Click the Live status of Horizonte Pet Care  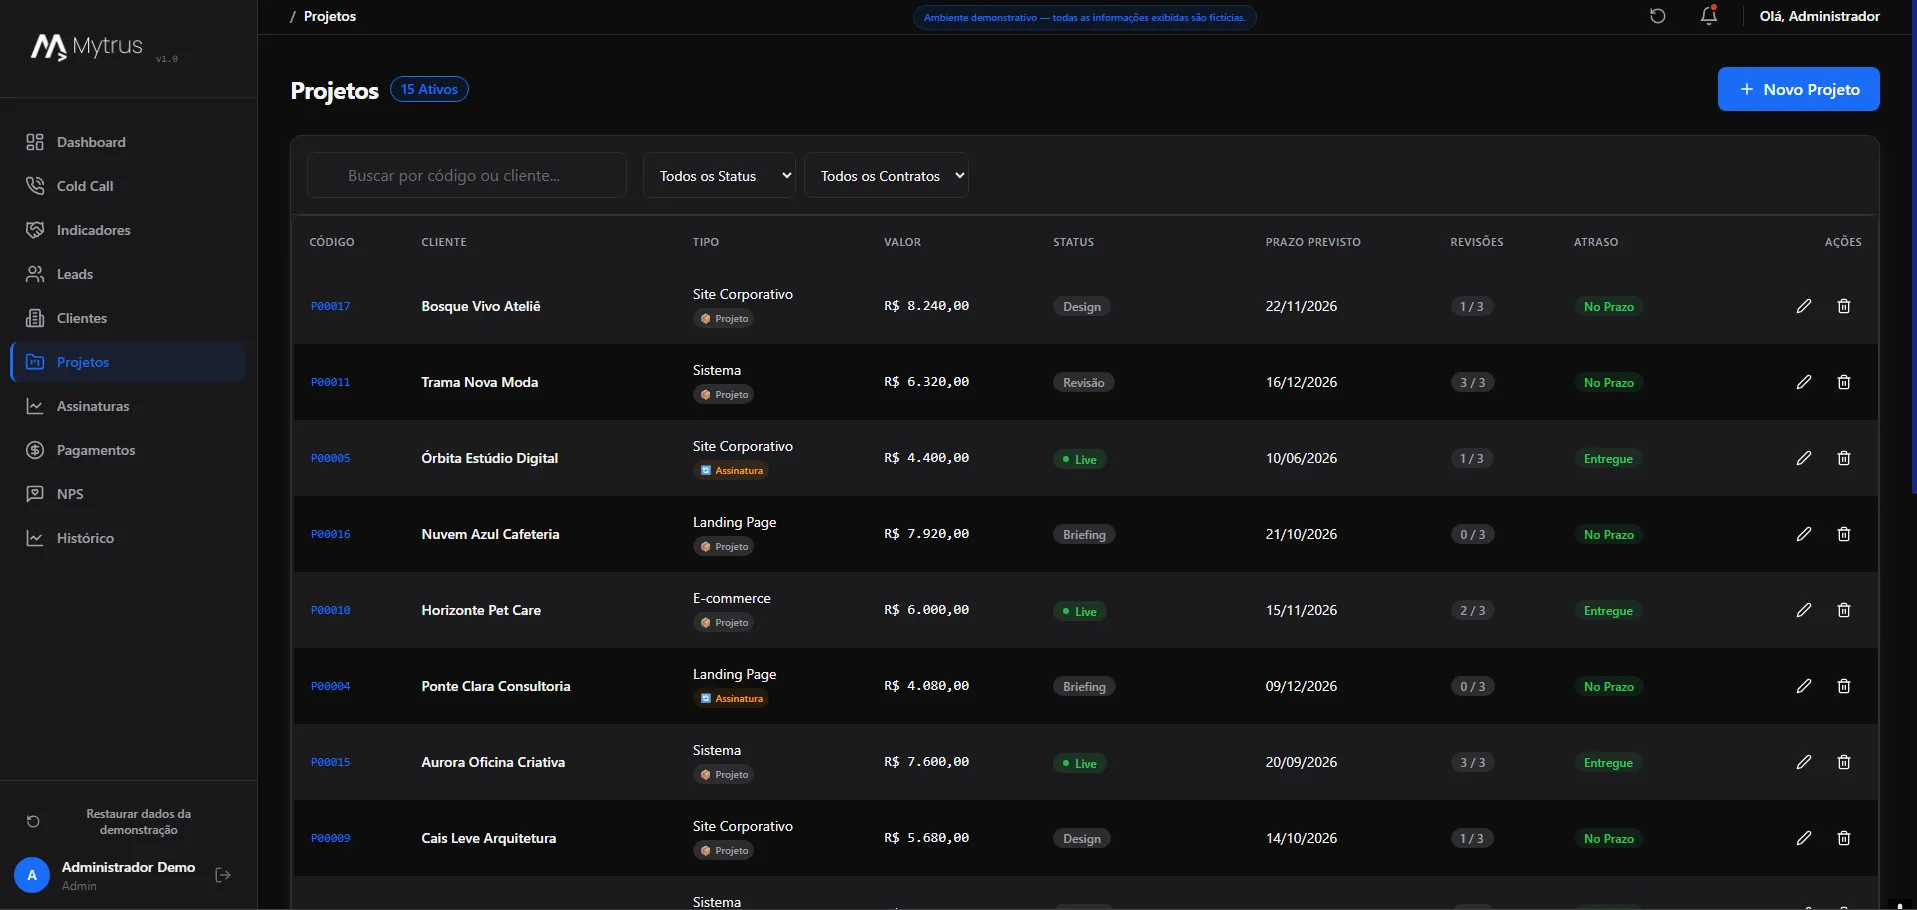(x=1080, y=611)
